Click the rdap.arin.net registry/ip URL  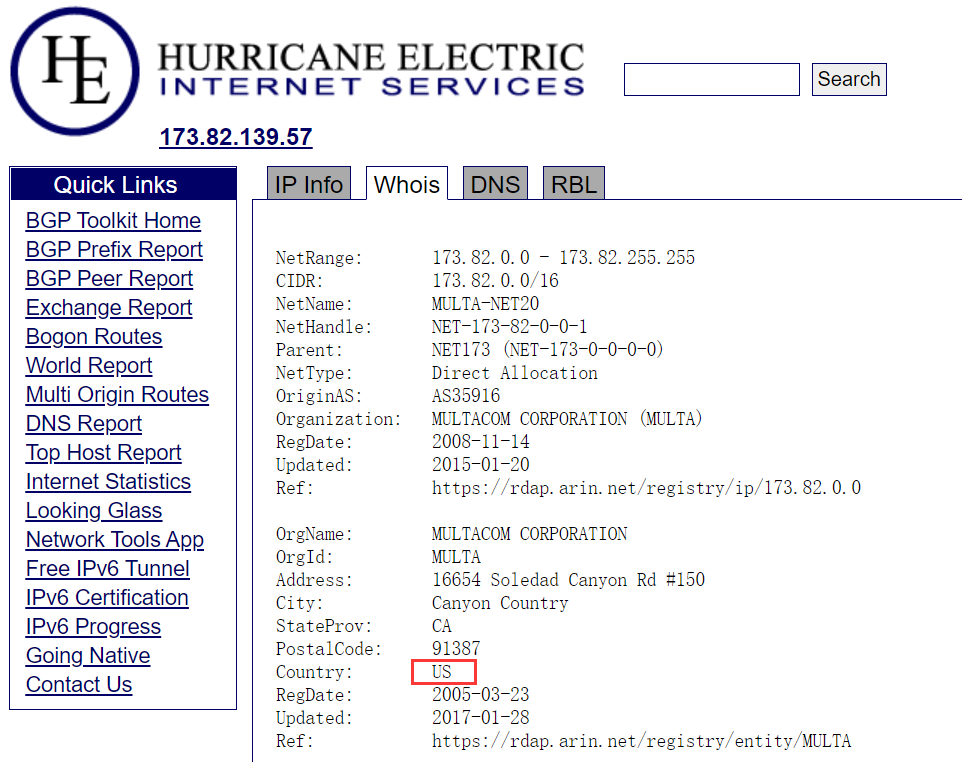click(x=646, y=488)
